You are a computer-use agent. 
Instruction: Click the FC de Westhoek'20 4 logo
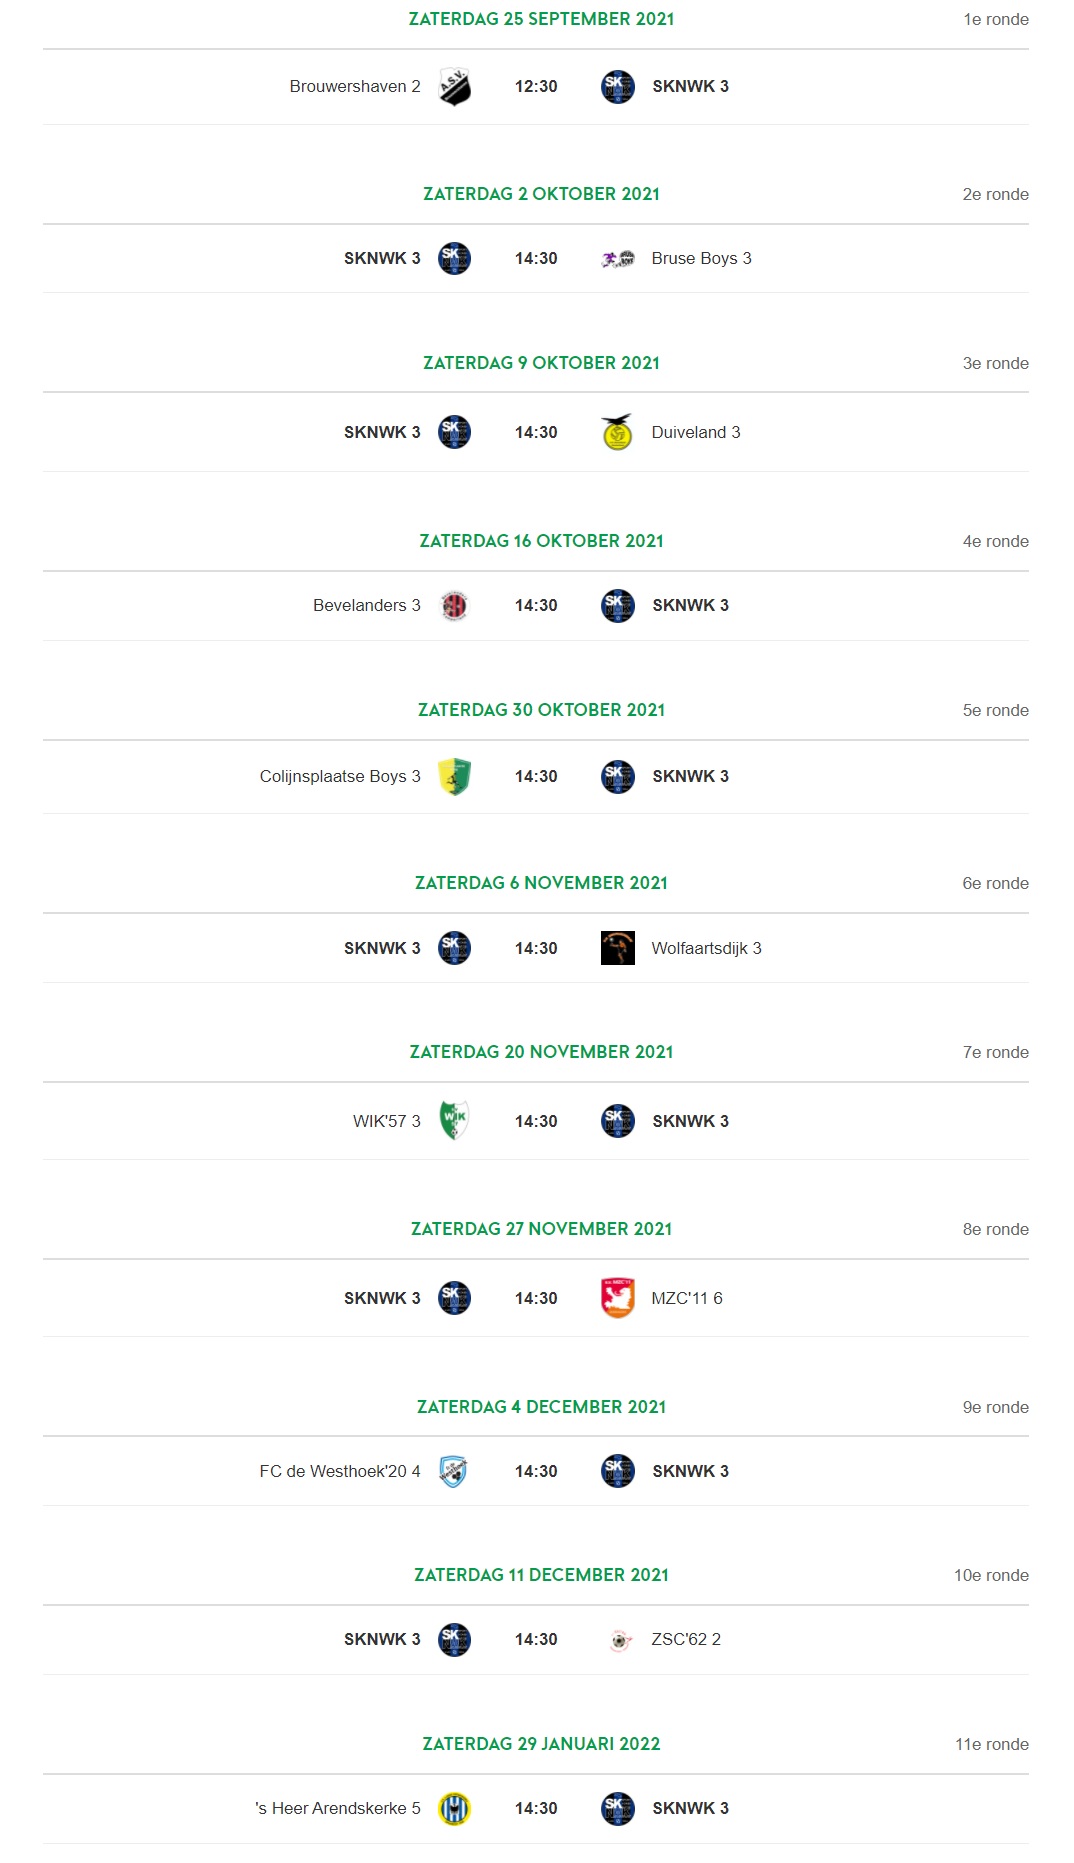coord(454,1471)
